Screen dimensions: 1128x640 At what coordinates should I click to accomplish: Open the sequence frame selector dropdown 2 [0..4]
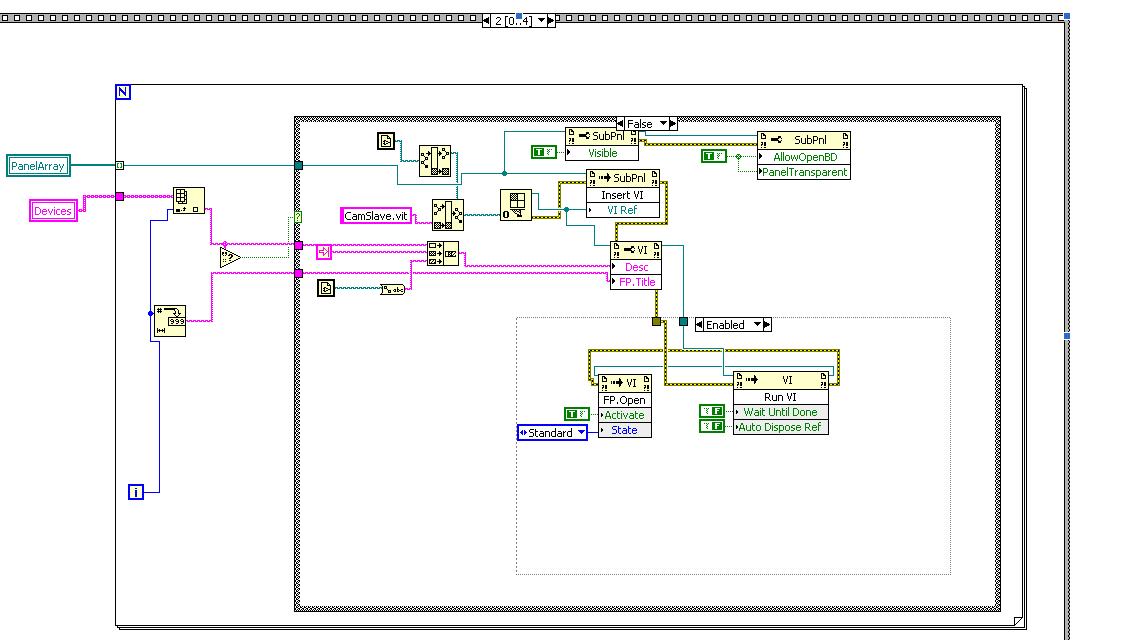pos(542,21)
